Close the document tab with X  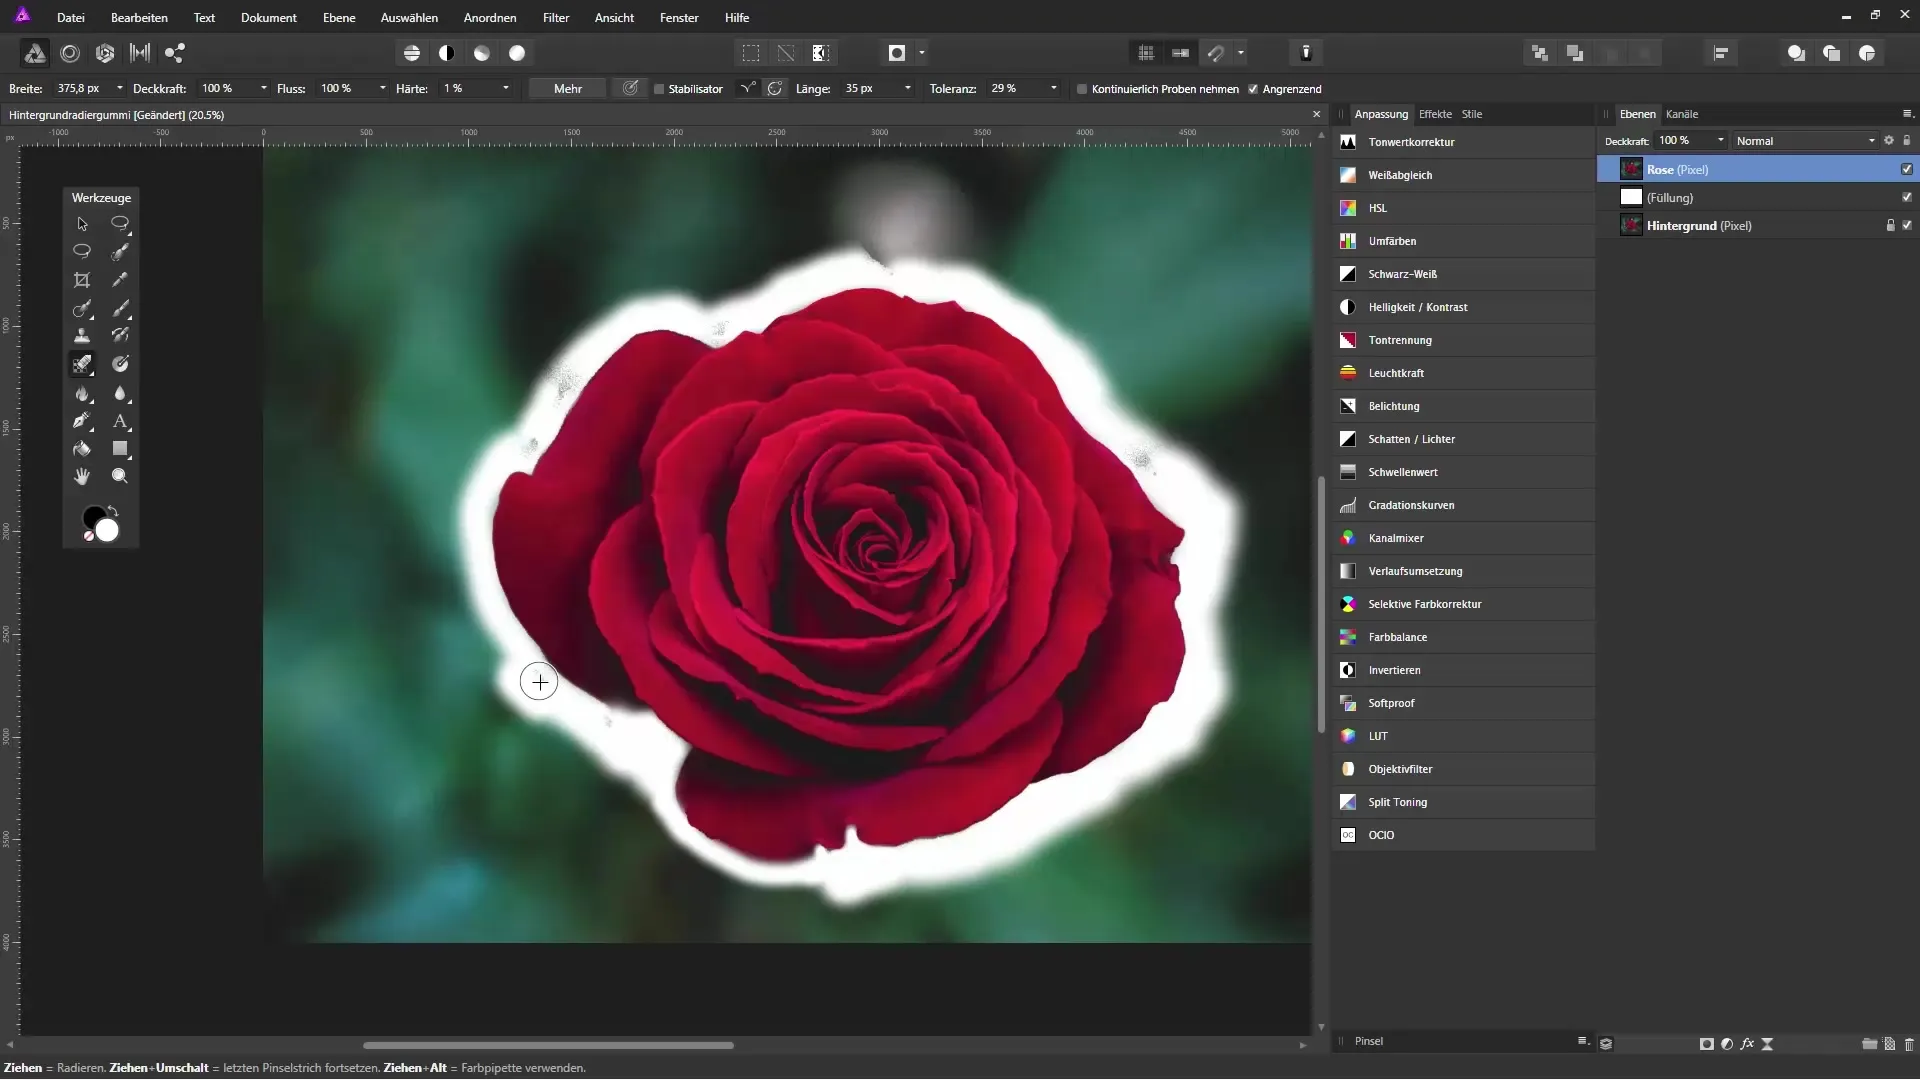click(x=1317, y=115)
